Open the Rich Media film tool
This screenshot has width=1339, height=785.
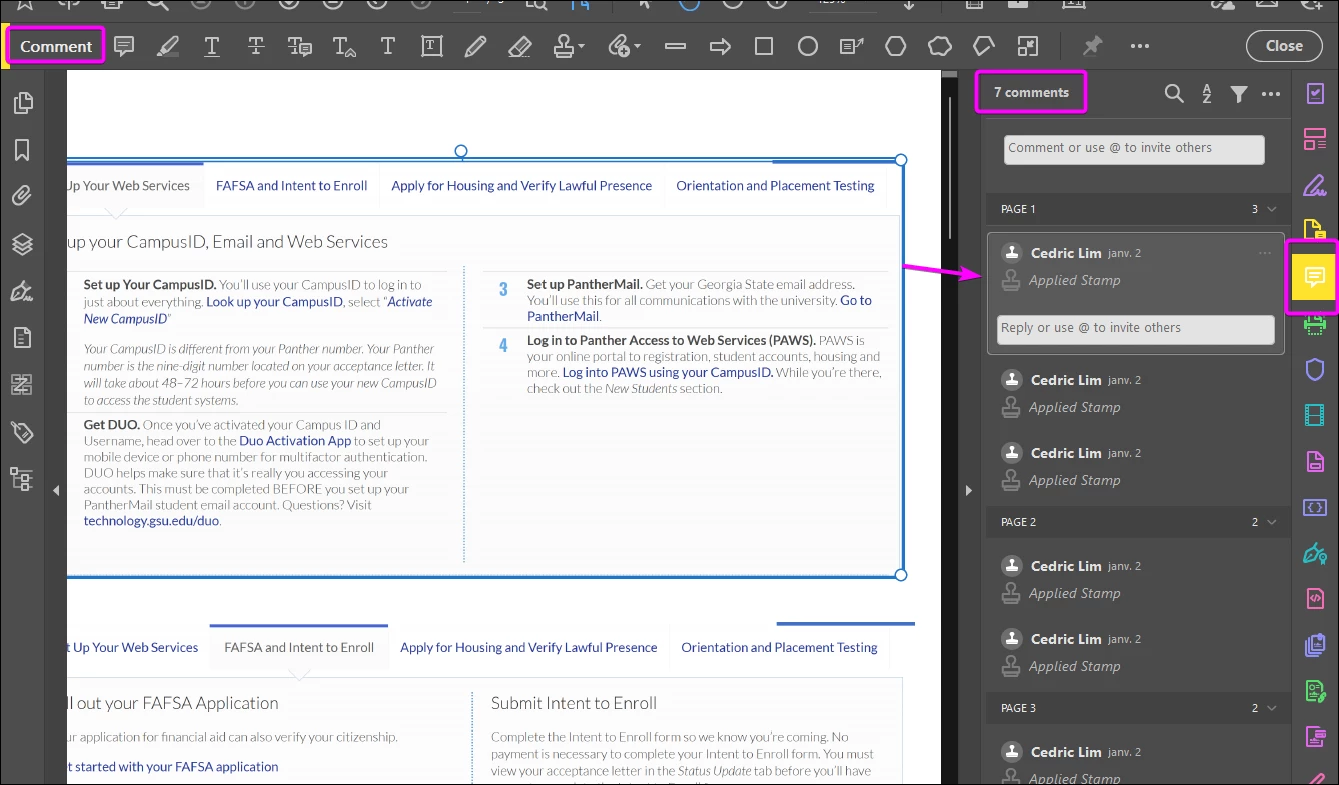coord(1315,415)
